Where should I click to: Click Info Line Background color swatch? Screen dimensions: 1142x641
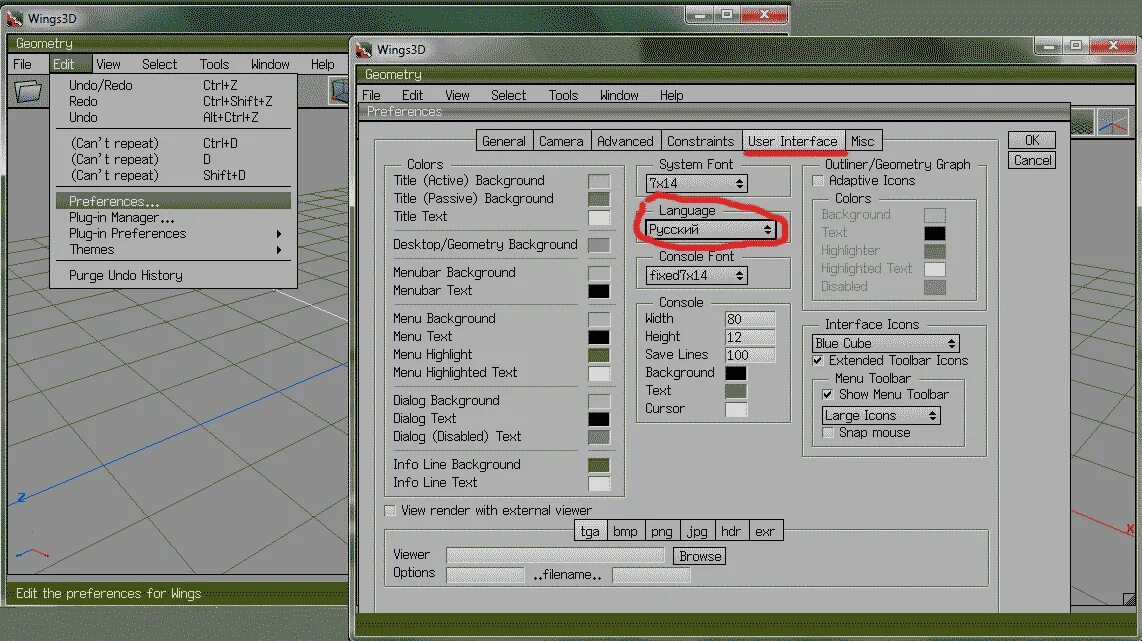tap(599, 465)
